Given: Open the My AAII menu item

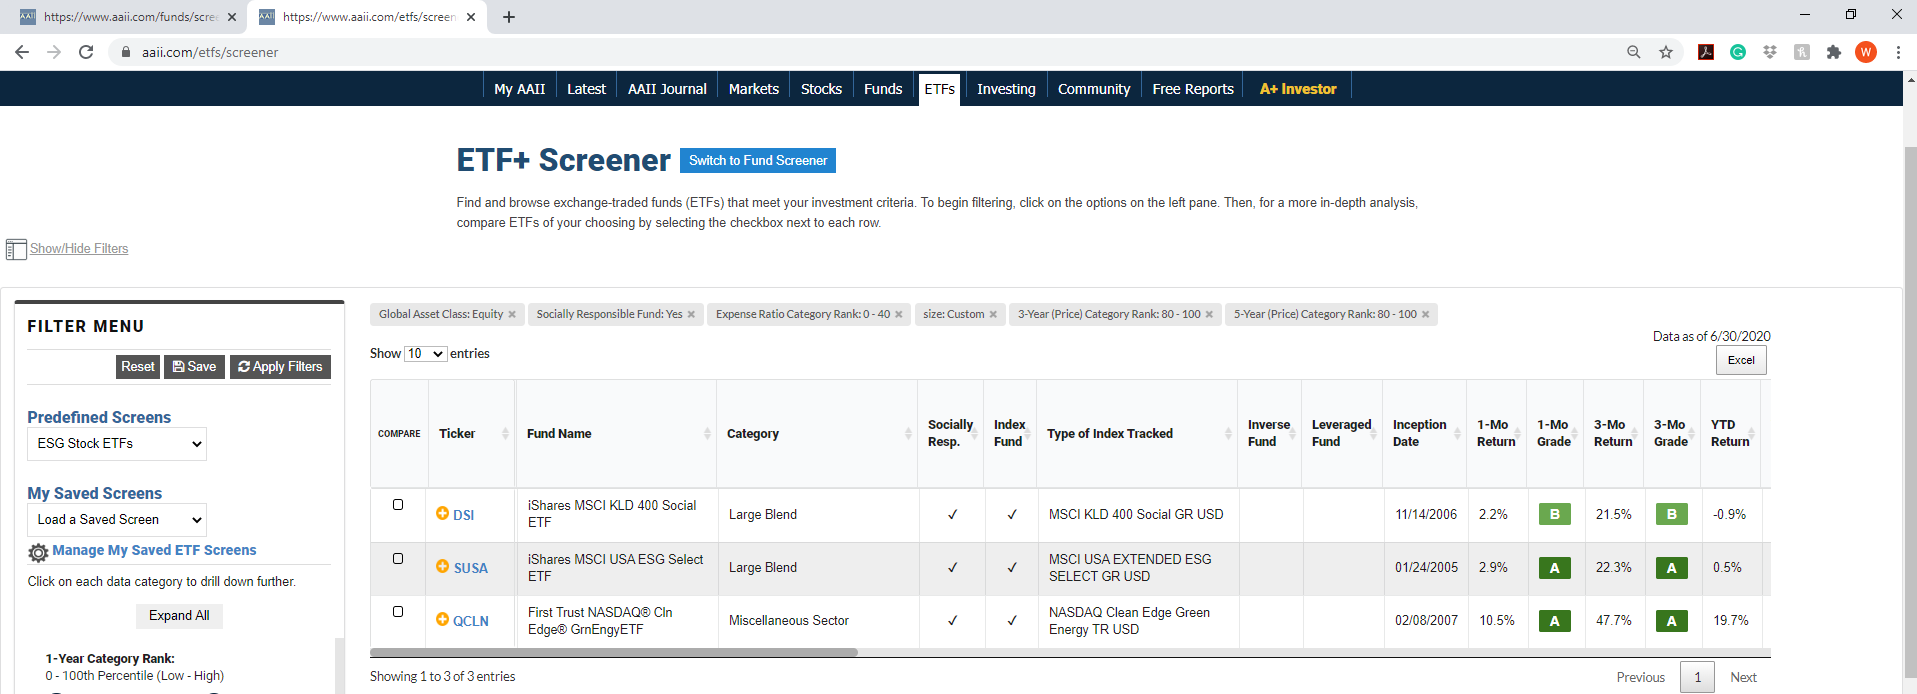Looking at the screenshot, I should (x=520, y=89).
